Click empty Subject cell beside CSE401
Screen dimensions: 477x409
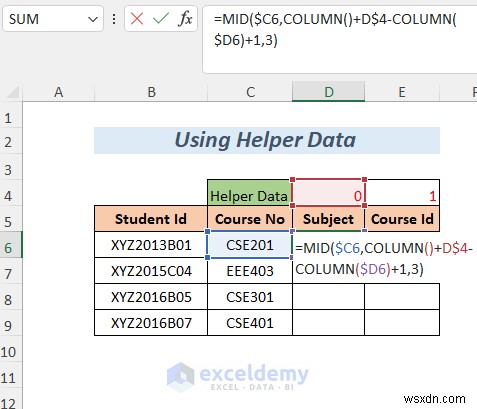tap(328, 323)
